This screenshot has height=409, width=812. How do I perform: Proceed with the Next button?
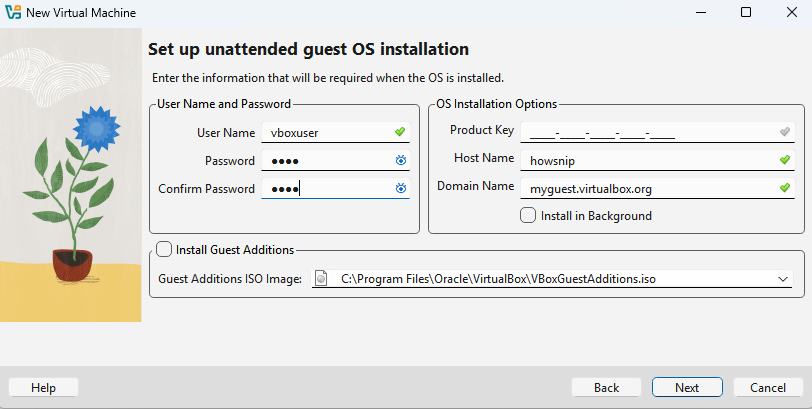pyautogui.click(x=687, y=388)
